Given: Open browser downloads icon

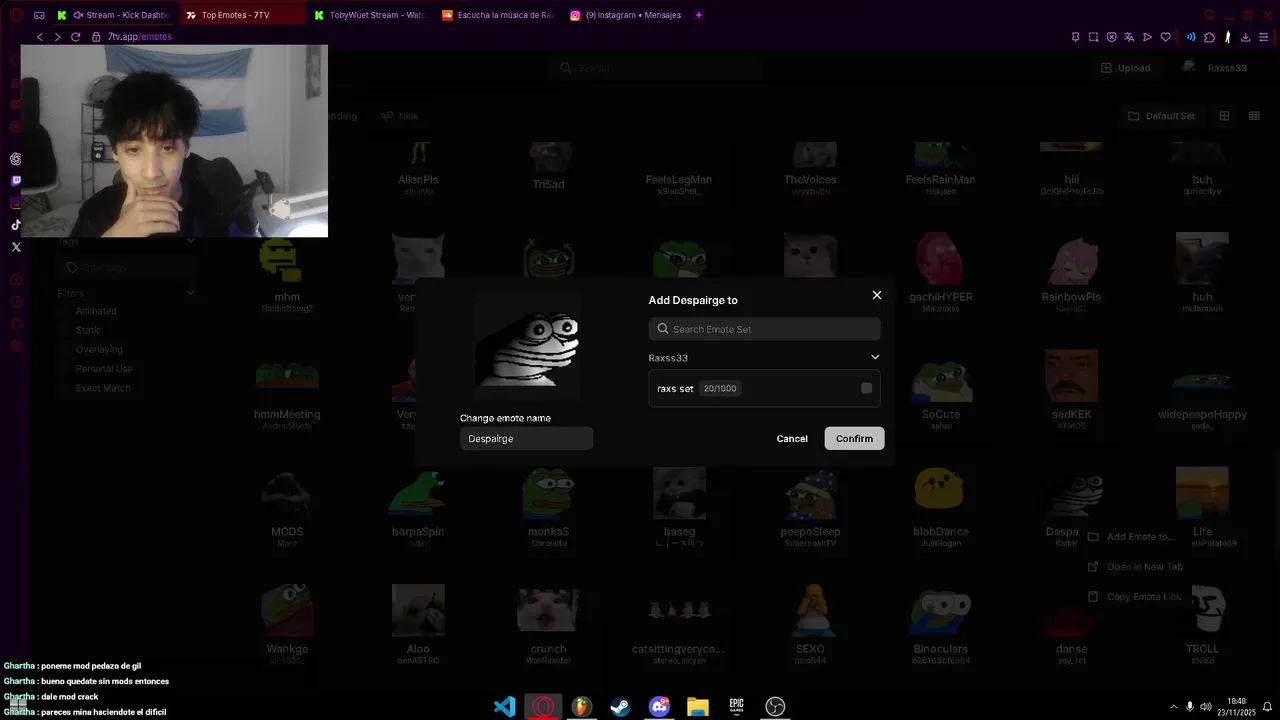Looking at the screenshot, I should click(x=1245, y=37).
